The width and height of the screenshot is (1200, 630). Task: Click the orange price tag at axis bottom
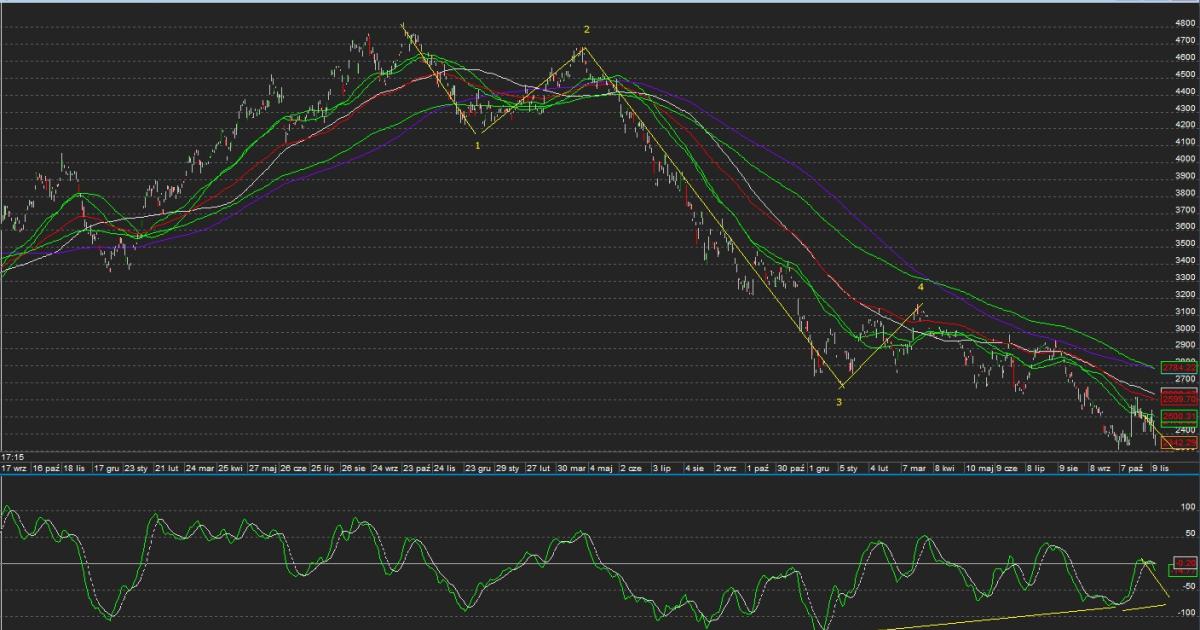click(x=1178, y=442)
